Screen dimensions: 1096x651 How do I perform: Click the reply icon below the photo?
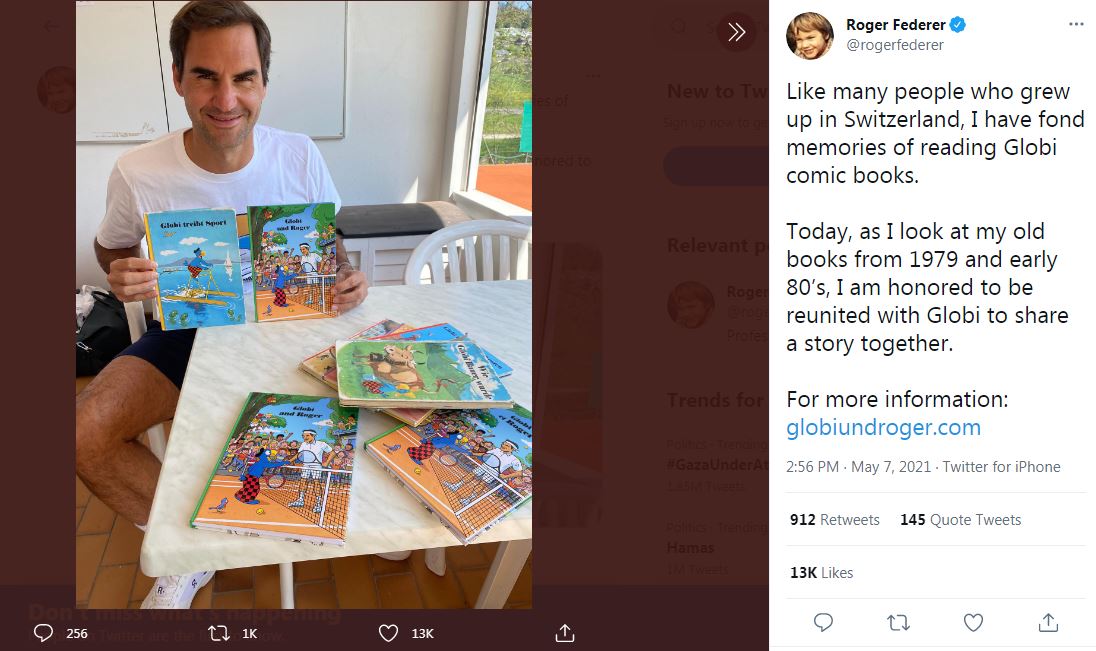click(43, 633)
